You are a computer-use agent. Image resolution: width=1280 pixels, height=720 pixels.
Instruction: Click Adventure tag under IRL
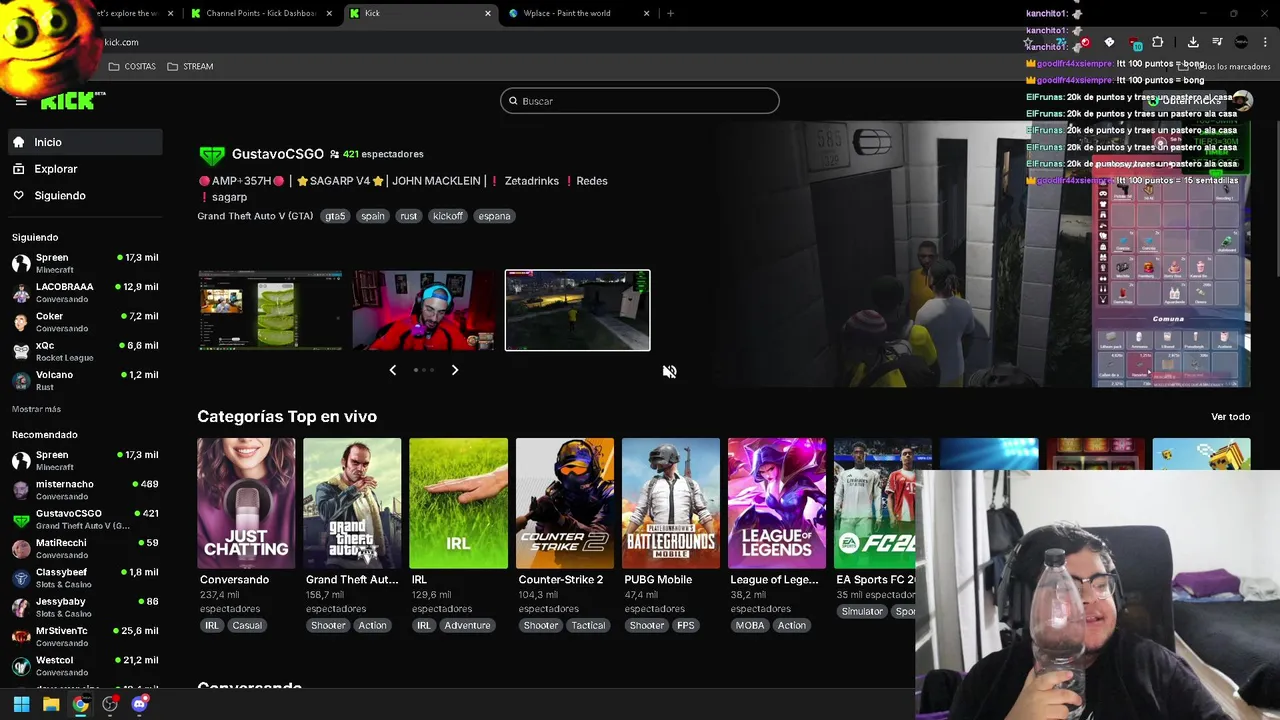coord(467,626)
